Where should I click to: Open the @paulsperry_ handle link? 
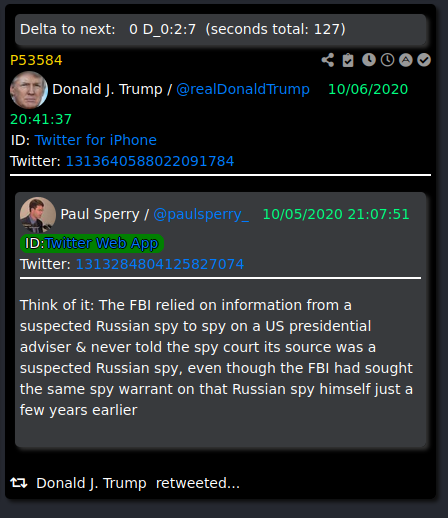pos(201,214)
